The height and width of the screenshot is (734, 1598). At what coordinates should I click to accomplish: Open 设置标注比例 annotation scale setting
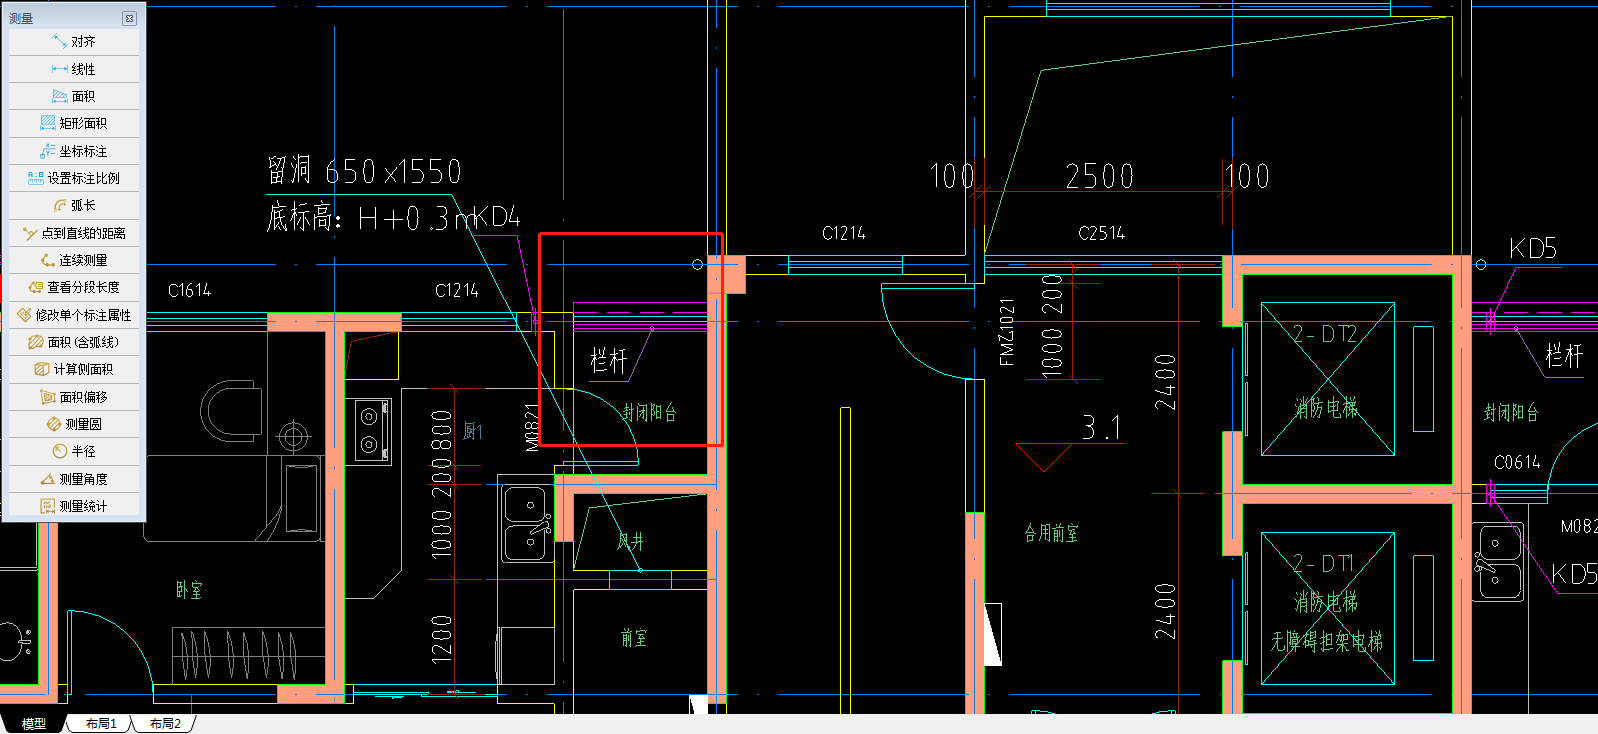(x=74, y=178)
